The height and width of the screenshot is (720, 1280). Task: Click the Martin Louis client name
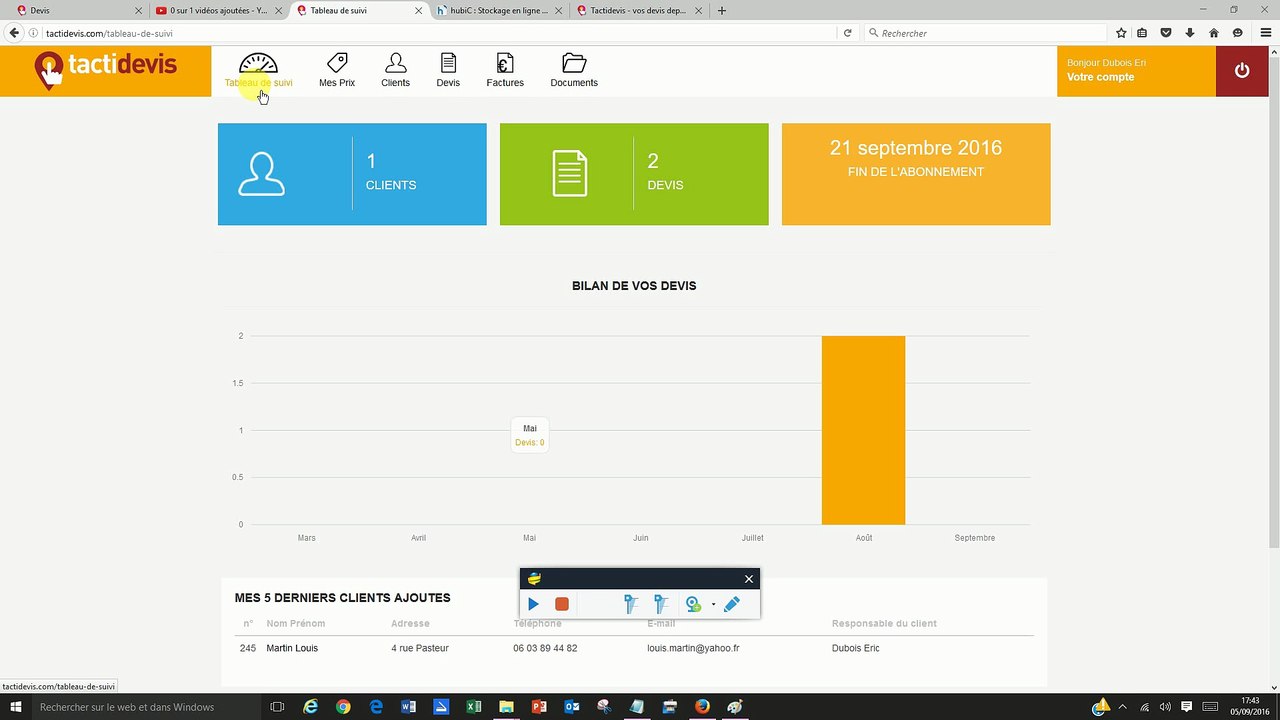point(292,648)
